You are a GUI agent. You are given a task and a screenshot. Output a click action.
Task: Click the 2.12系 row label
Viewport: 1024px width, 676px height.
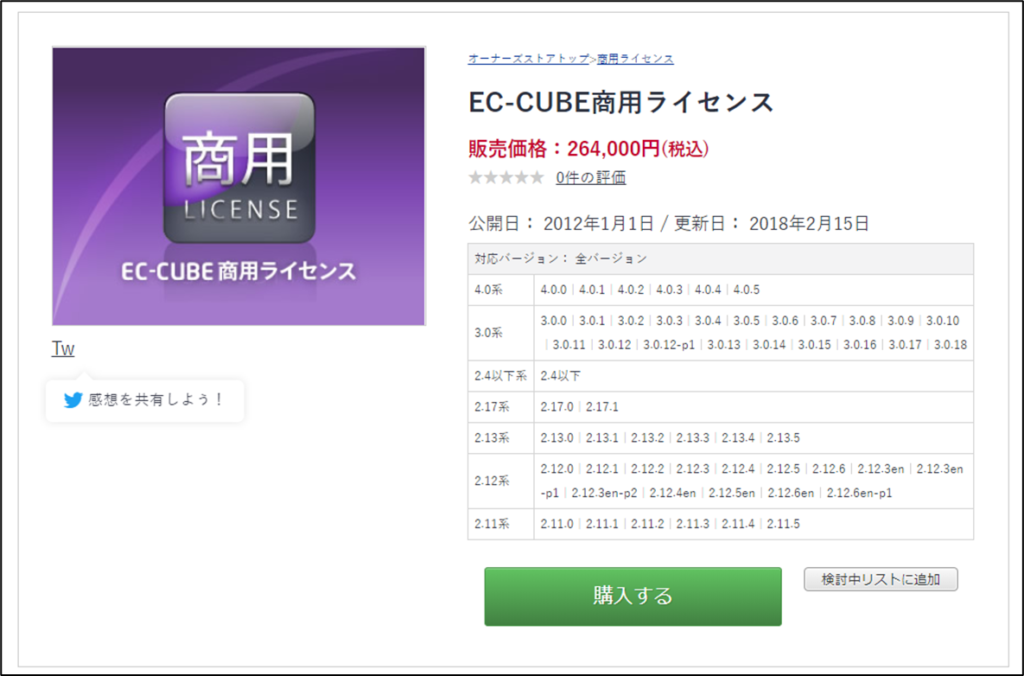point(492,481)
